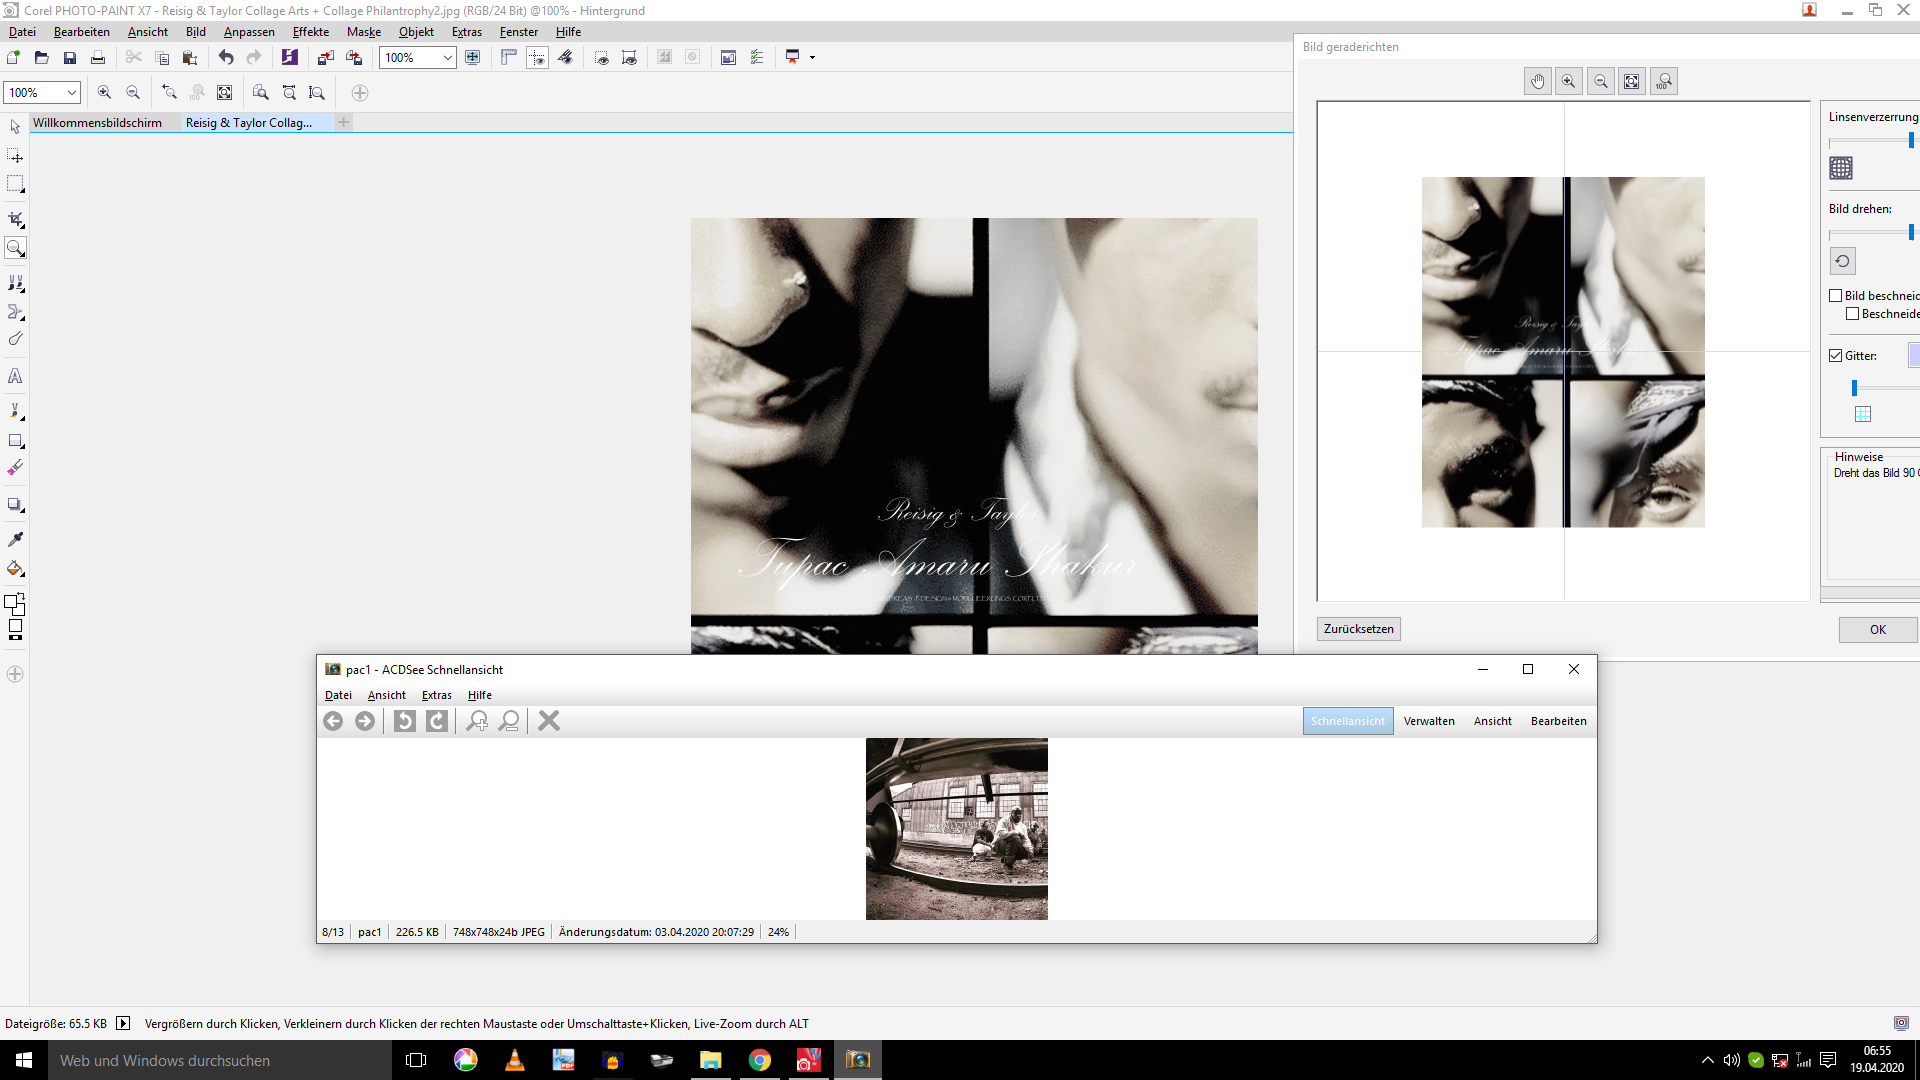The height and width of the screenshot is (1080, 1920).
Task: Select the Crop tool in the toolbox
Action: point(15,219)
